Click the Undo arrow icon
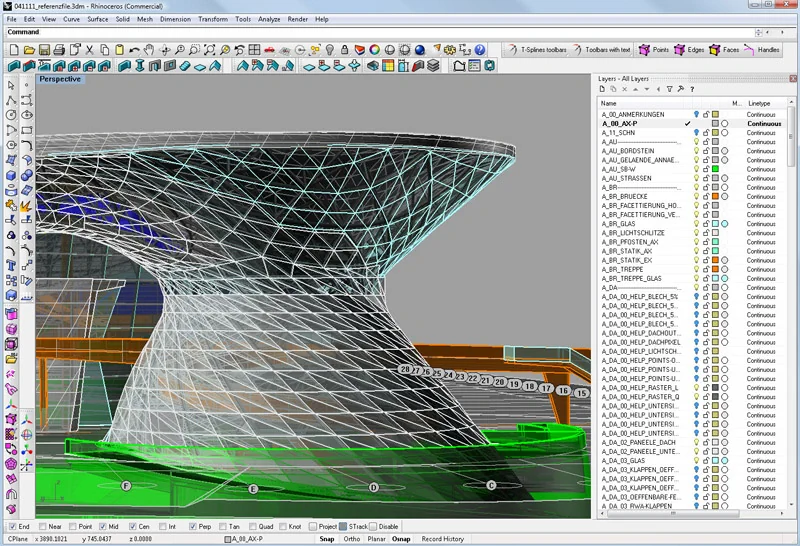800x546 pixels. click(x=134, y=49)
